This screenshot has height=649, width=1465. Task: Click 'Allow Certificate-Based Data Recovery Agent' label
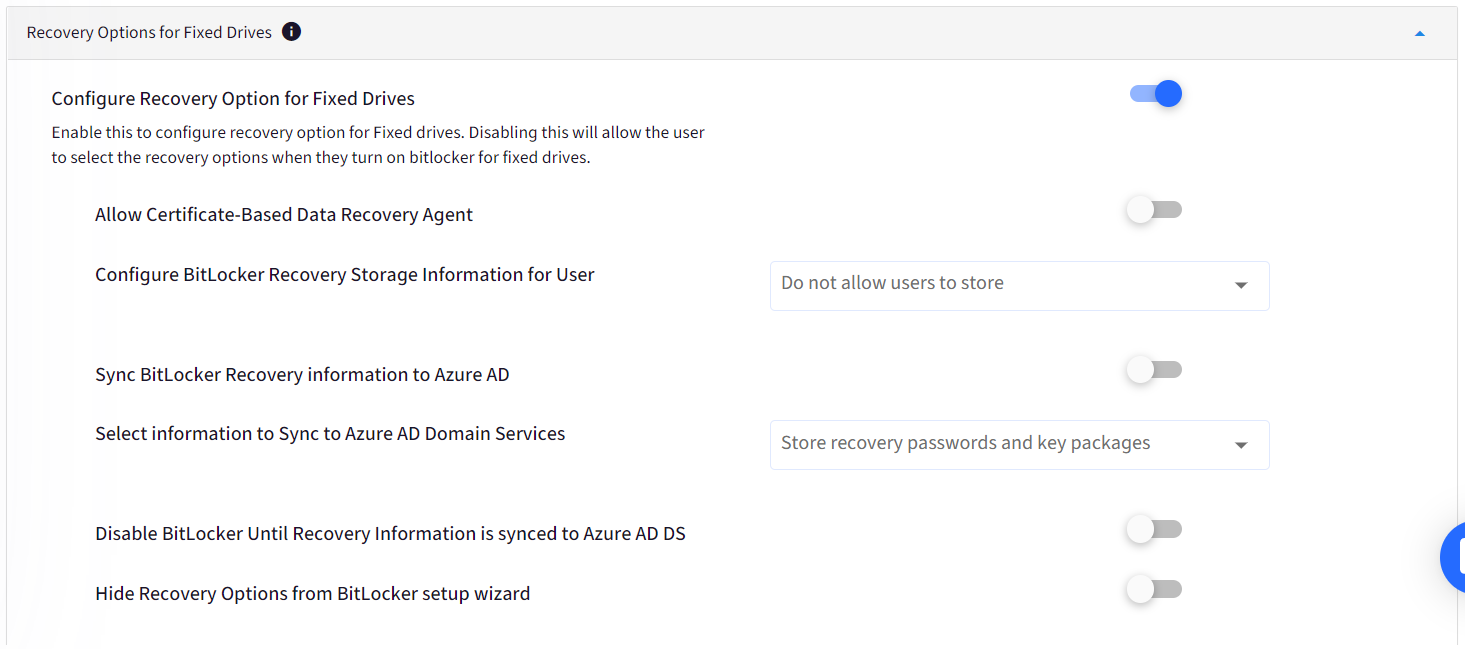tap(284, 214)
